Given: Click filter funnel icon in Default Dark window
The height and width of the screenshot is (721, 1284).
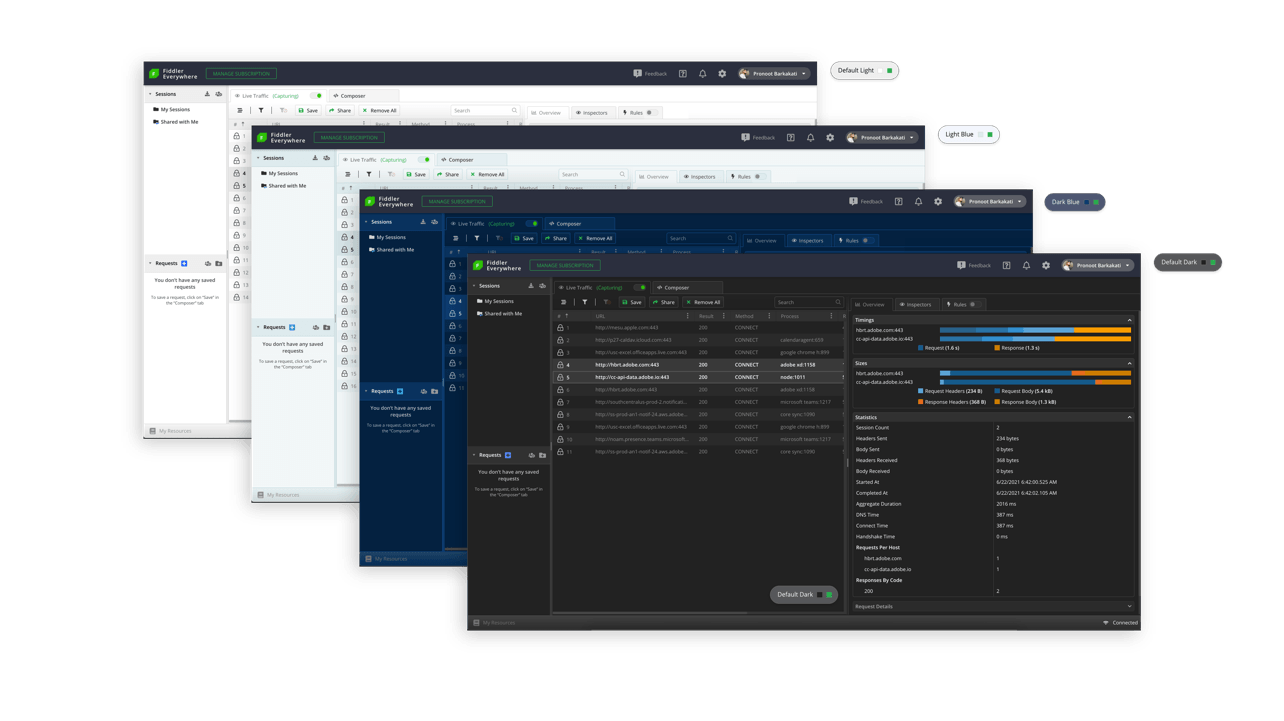Looking at the screenshot, I should tap(585, 302).
